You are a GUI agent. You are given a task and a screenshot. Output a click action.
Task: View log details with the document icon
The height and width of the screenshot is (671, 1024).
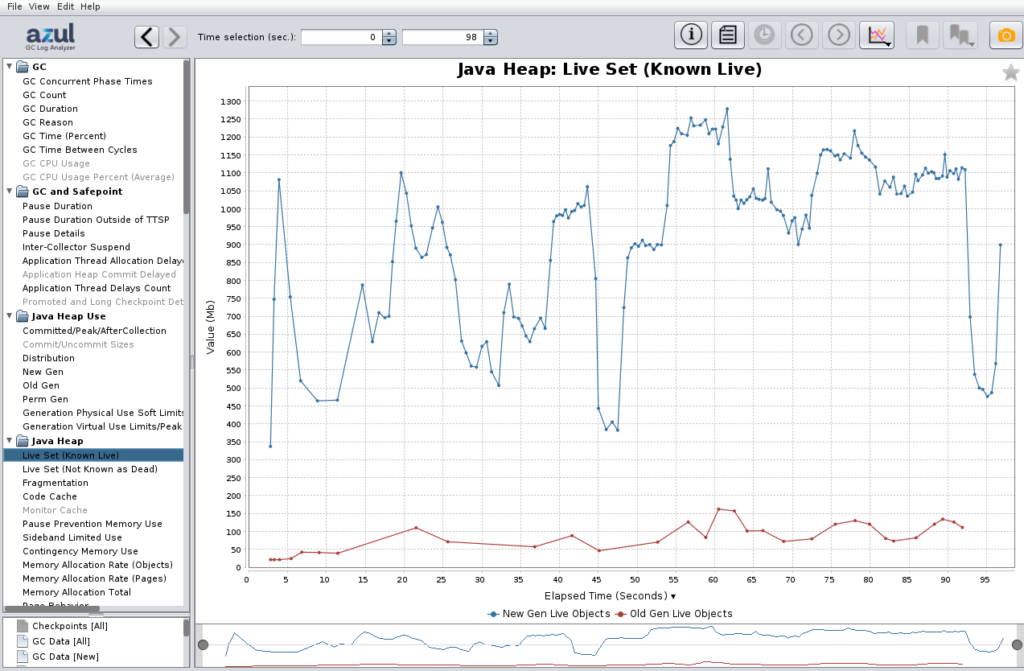coord(727,34)
